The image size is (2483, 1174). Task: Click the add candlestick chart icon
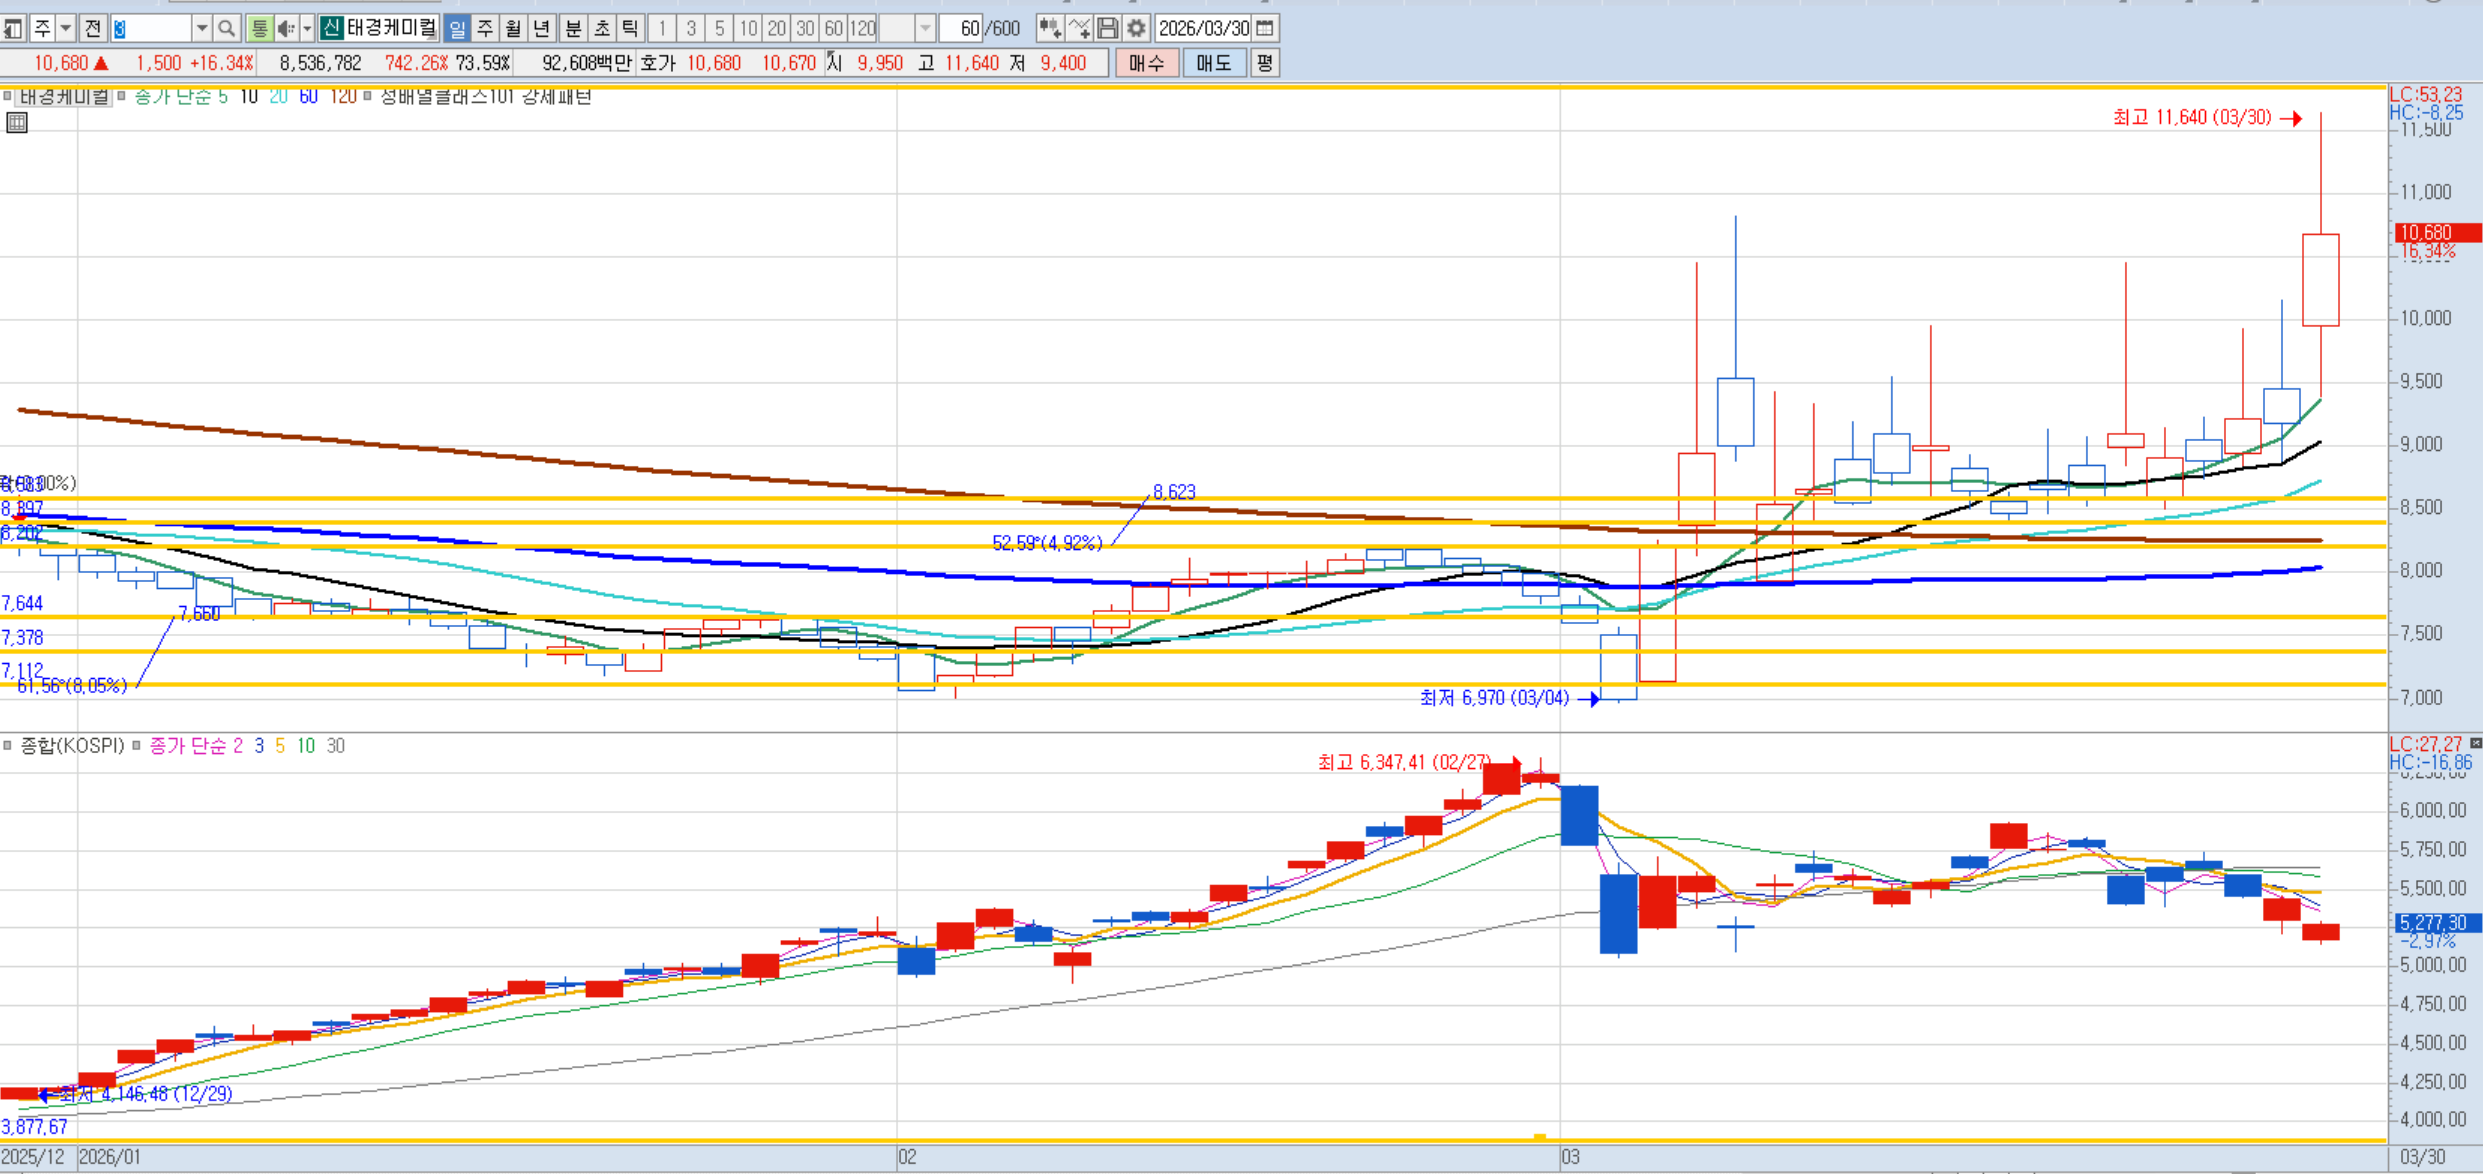[x=1049, y=29]
